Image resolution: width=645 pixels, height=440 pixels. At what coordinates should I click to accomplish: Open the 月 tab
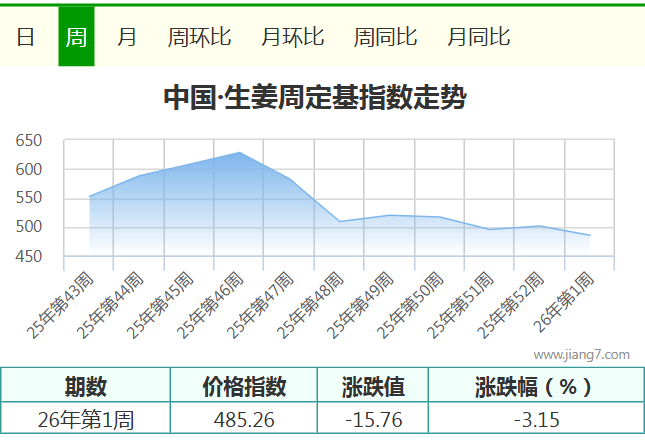(x=127, y=37)
